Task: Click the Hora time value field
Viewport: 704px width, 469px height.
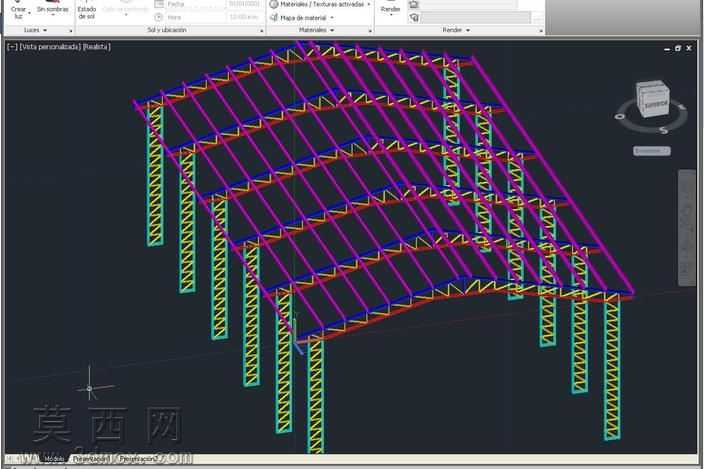Action: pyautogui.click(x=244, y=17)
